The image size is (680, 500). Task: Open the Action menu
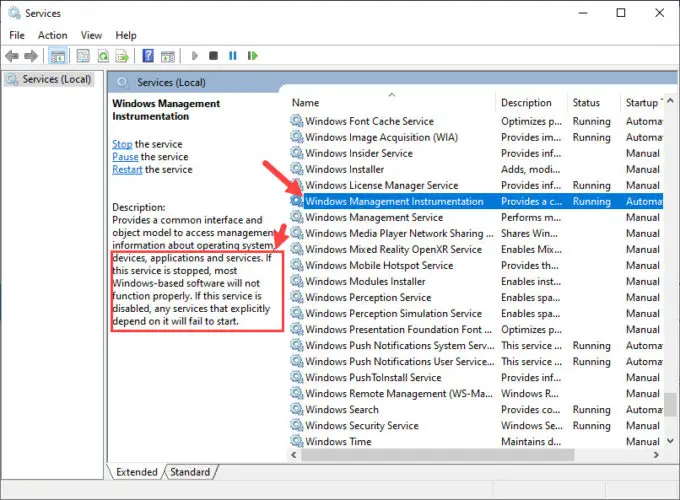pos(52,35)
